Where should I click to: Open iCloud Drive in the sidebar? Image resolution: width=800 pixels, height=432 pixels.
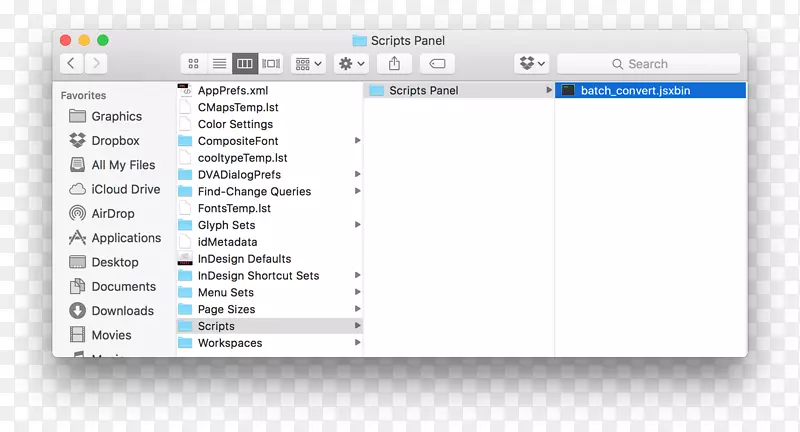125,189
